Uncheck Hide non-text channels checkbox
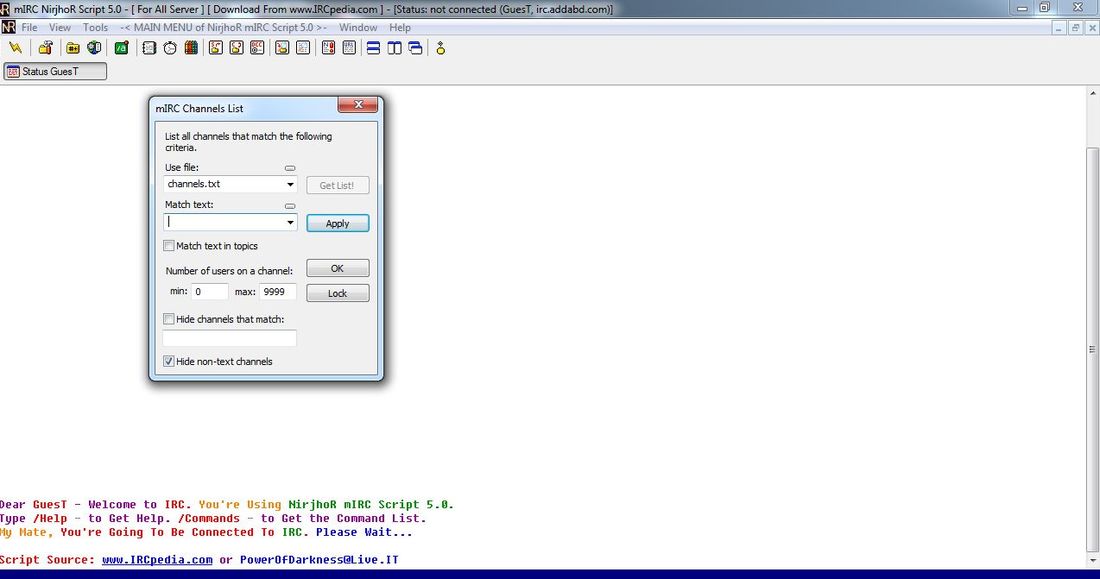This screenshot has height=579, width=1100. tap(168, 361)
